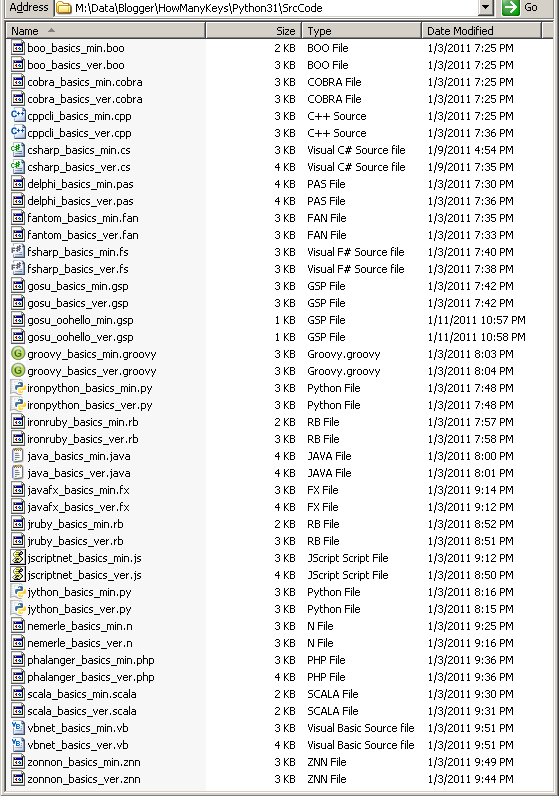Select the delphi_basics_min.pas file icon
Viewport: 559px width, 796px height.
click(x=18, y=184)
